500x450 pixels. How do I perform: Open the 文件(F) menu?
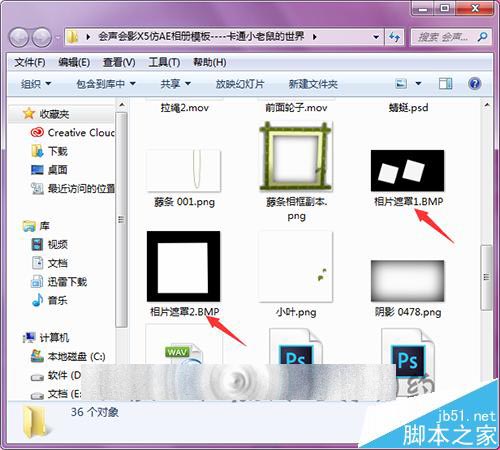click(30, 62)
